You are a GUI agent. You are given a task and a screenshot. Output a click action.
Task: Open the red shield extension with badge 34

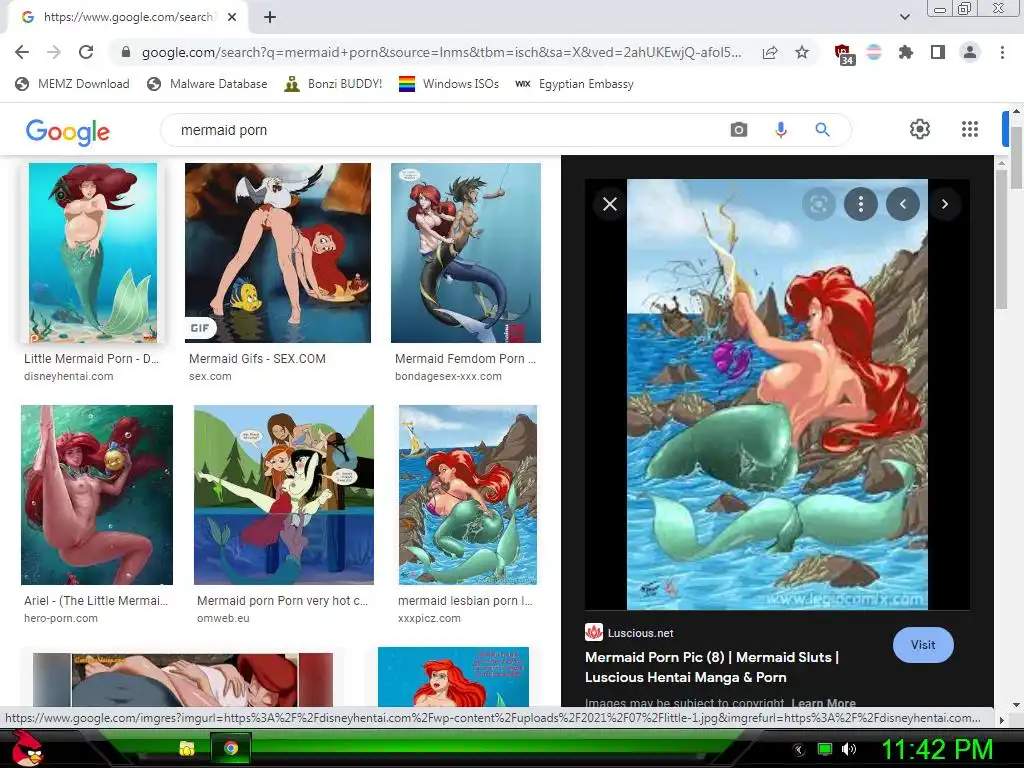[844, 54]
